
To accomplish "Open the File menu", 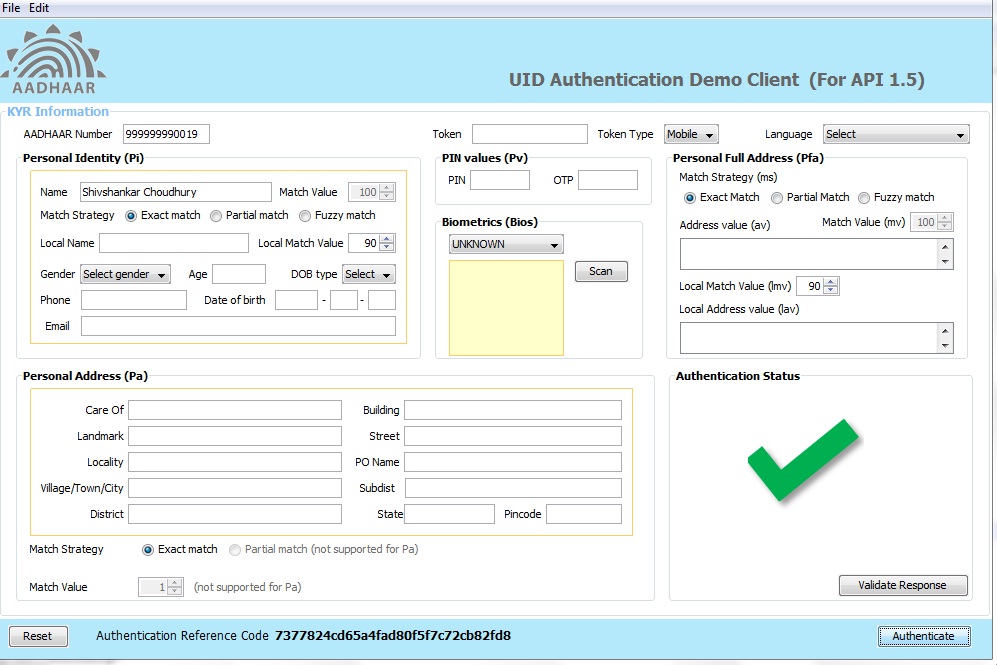I will click(x=12, y=8).
